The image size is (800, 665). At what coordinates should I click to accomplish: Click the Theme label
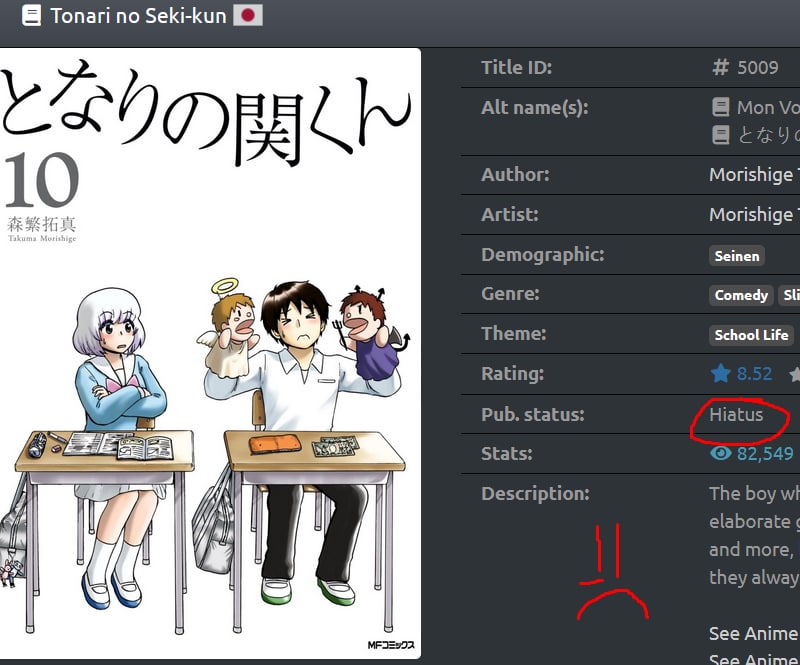tap(513, 334)
